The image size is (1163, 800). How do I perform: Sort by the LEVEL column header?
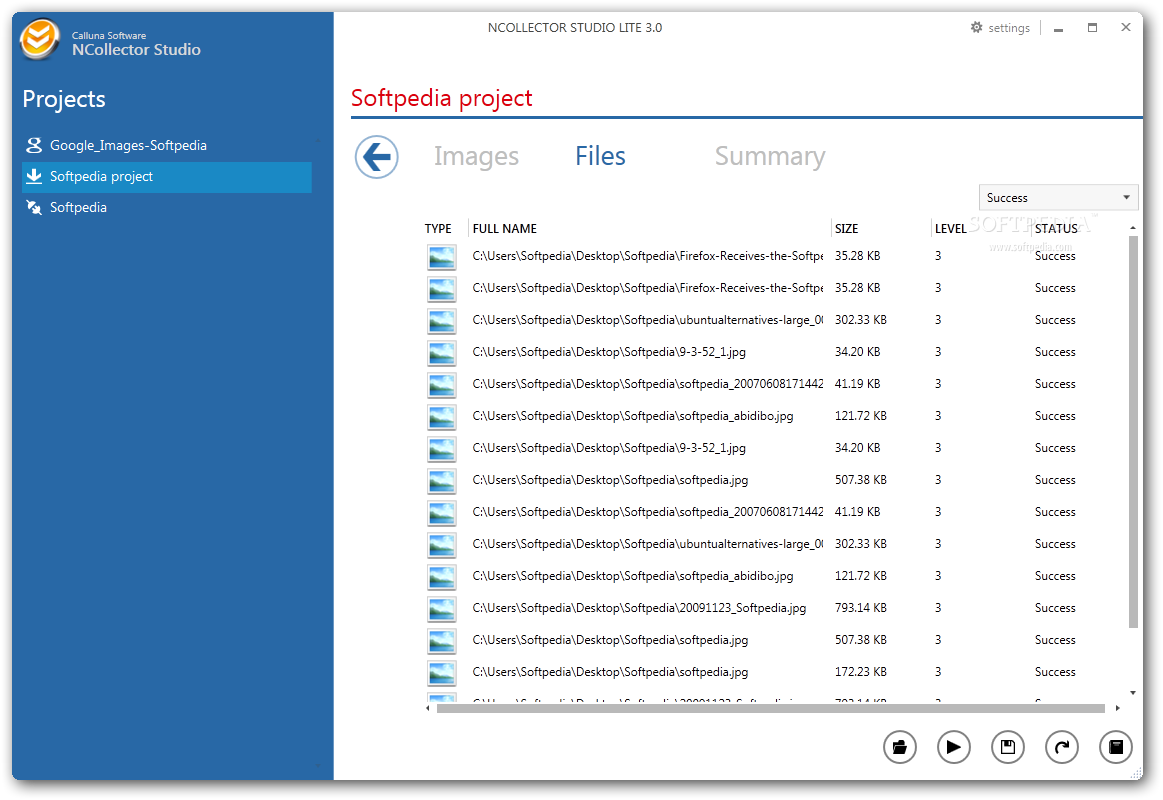pos(950,228)
